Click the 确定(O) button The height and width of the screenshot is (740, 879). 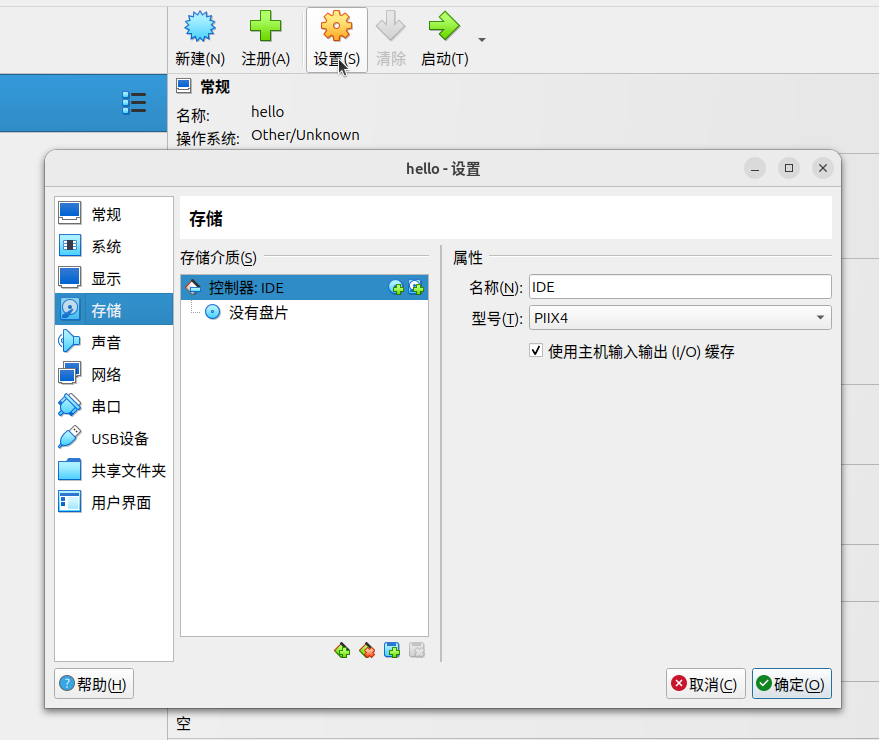(x=791, y=684)
